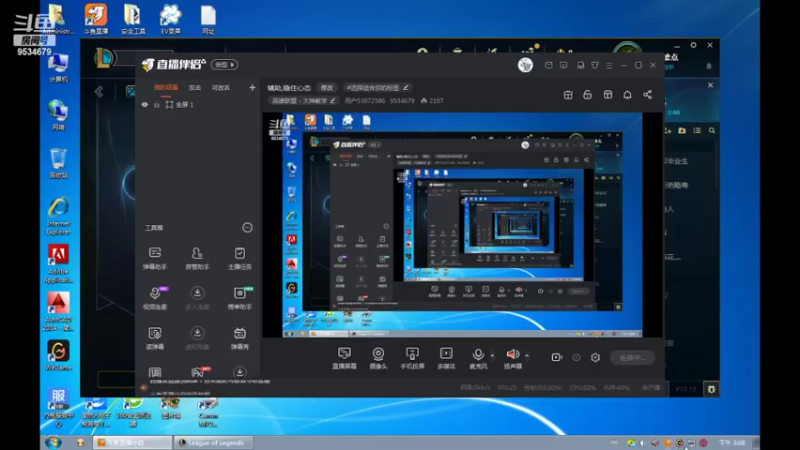Click the 连接中 start-stream button
Screen dimensions: 800x450
coord(633,358)
